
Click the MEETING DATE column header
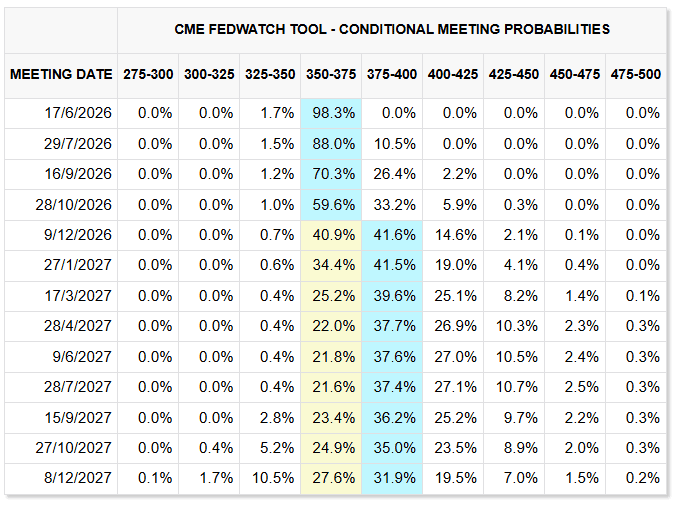[61, 74]
